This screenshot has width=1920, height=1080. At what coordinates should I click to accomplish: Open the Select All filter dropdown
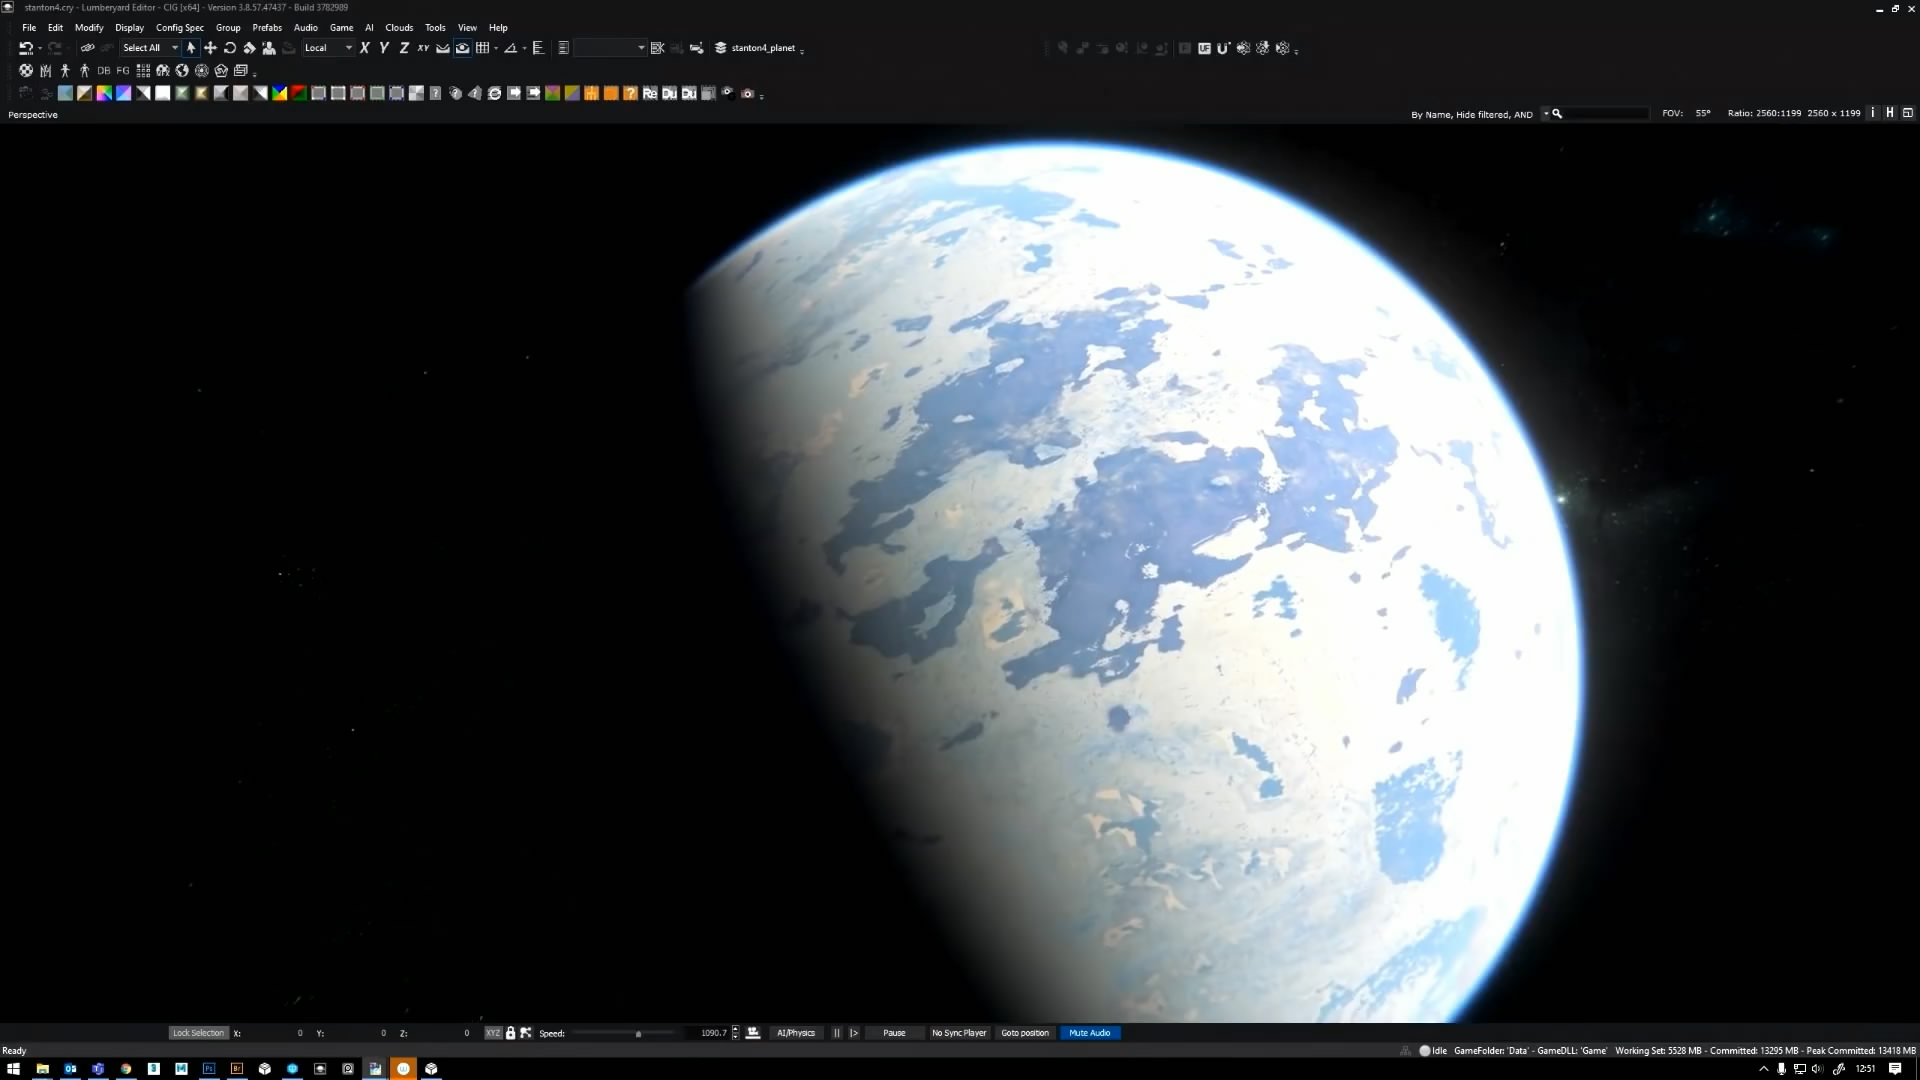point(151,48)
